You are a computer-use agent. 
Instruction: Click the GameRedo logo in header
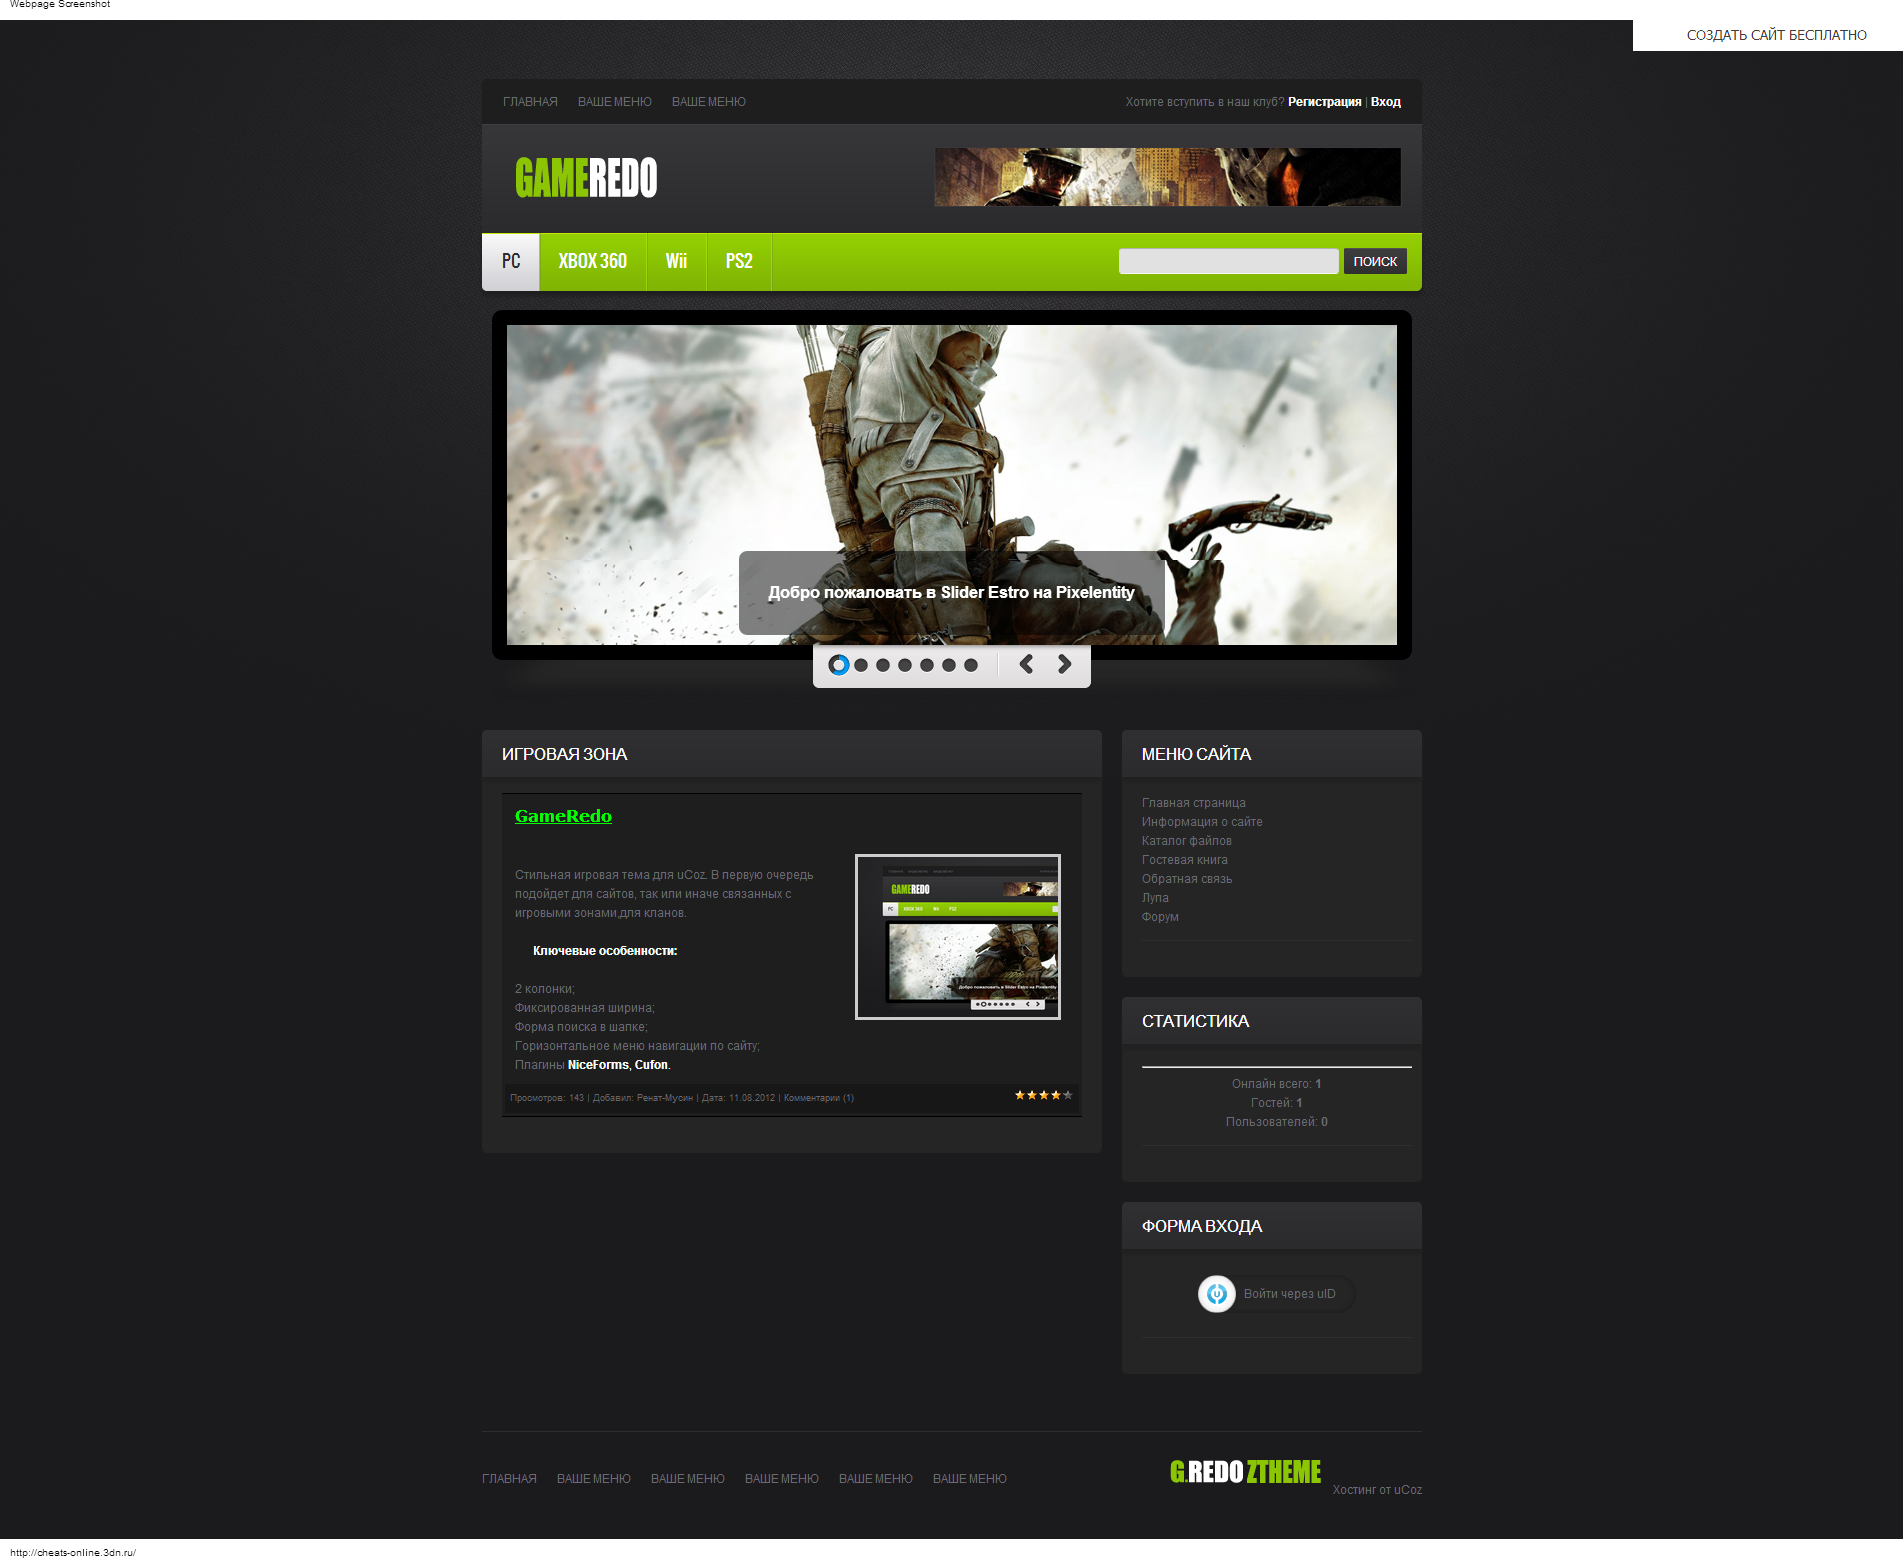586,178
